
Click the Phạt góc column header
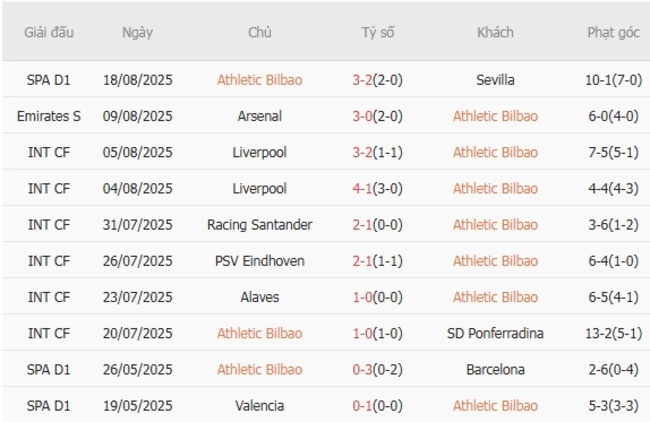pos(613,32)
